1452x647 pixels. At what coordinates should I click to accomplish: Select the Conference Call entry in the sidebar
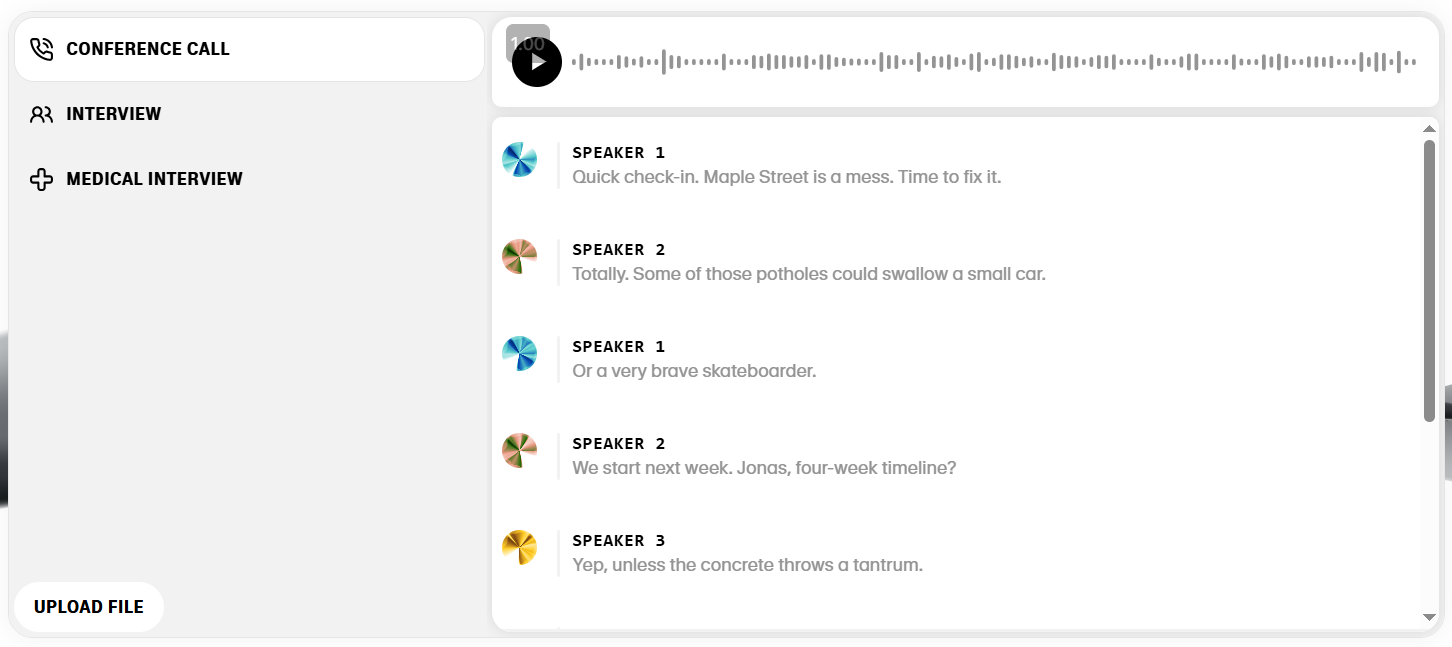pyautogui.click(x=149, y=48)
